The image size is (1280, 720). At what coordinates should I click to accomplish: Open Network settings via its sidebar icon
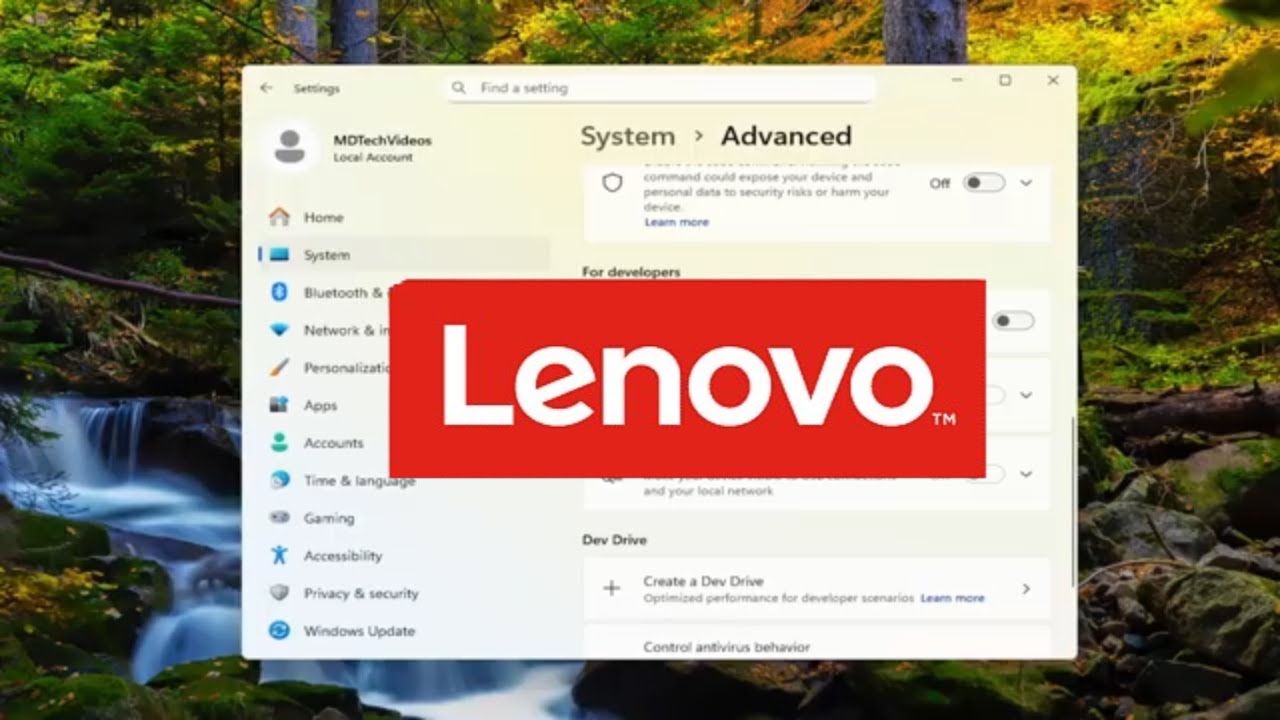point(280,330)
